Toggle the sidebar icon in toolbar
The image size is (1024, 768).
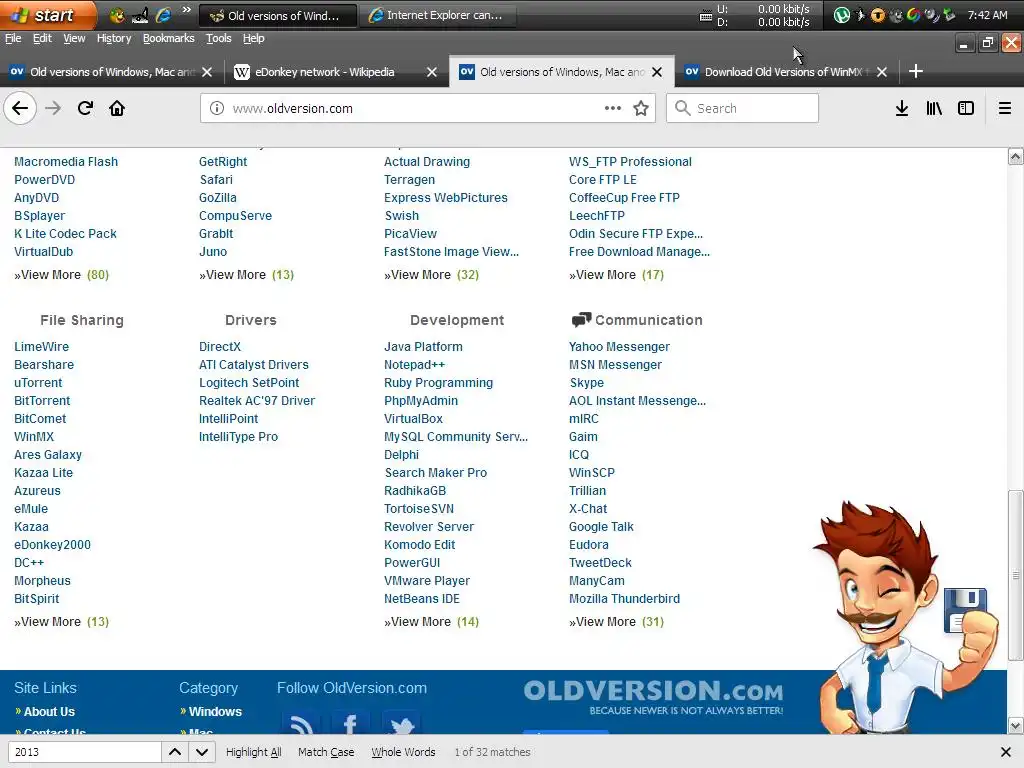966,108
